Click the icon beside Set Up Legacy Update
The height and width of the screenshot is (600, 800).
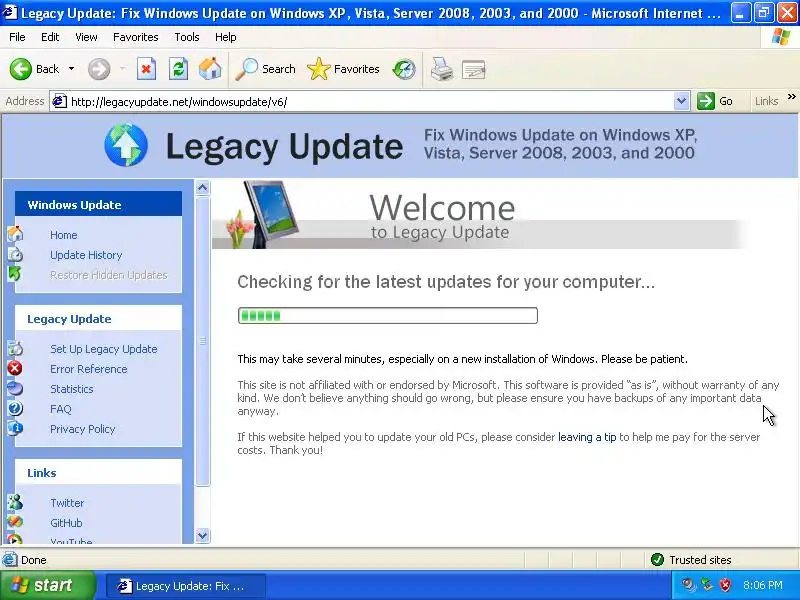coord(15,348)
